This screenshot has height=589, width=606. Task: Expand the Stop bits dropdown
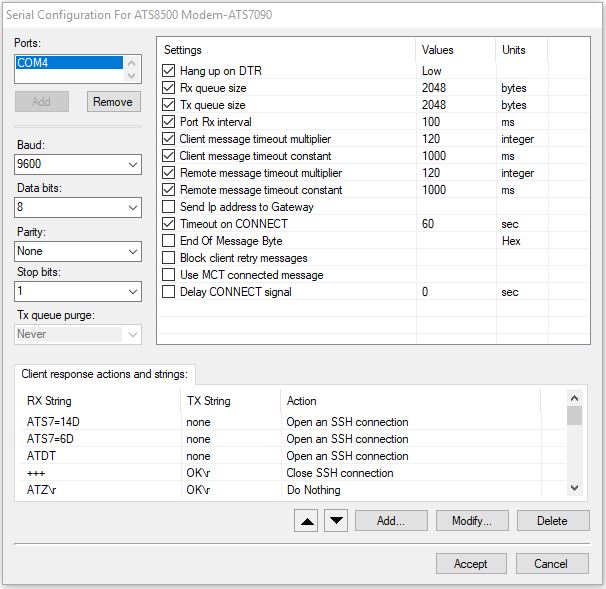pyautogui.click(x=78, y=291)
